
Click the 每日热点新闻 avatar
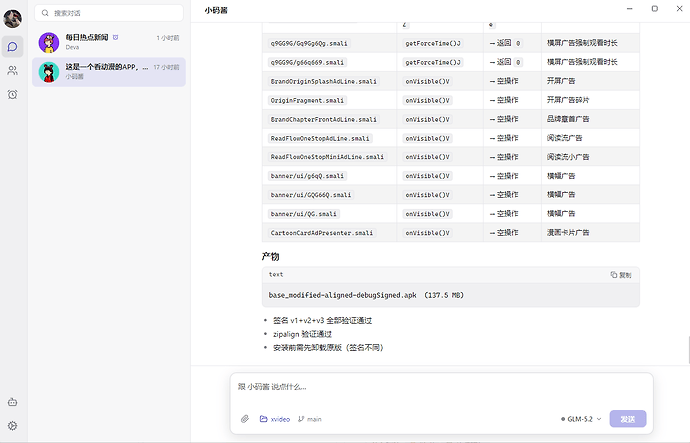click(49, 42)
